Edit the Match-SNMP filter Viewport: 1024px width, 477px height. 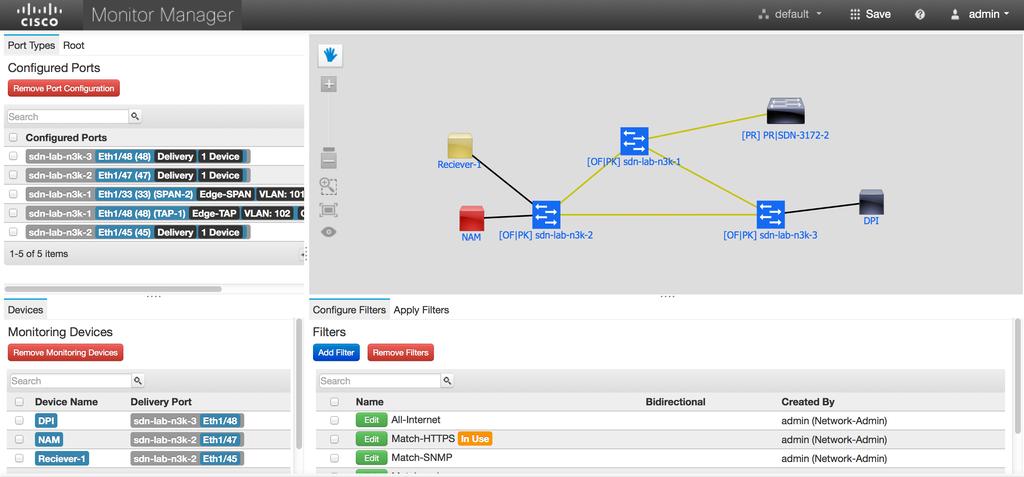pos(372,458)
